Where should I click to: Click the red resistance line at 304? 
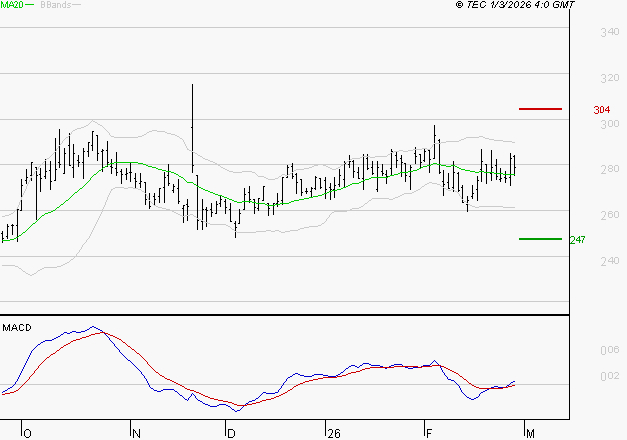540,108
